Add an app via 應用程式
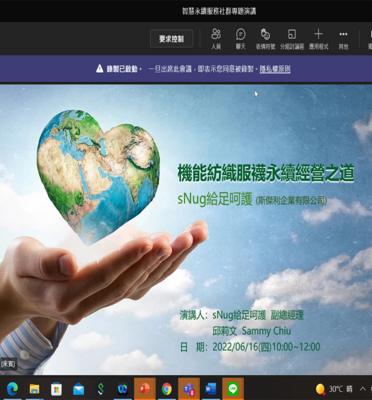The height and width of the screenshot is (400, 372). [318, 39]
